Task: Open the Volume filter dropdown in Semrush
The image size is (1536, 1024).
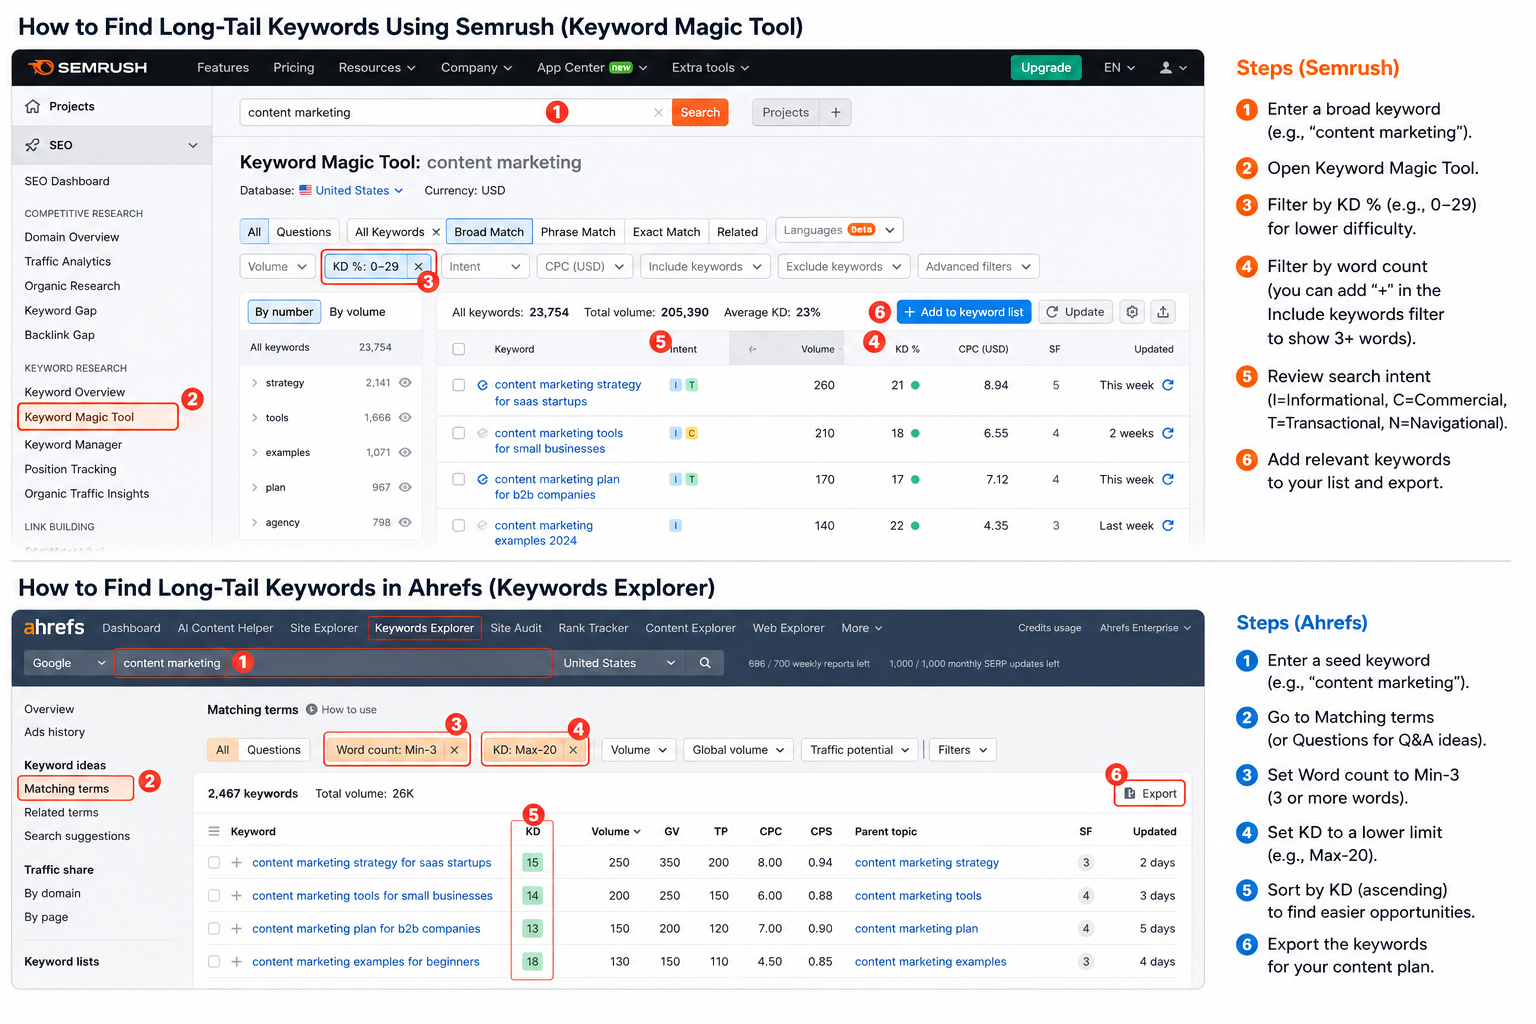Action: click(277, 267)
